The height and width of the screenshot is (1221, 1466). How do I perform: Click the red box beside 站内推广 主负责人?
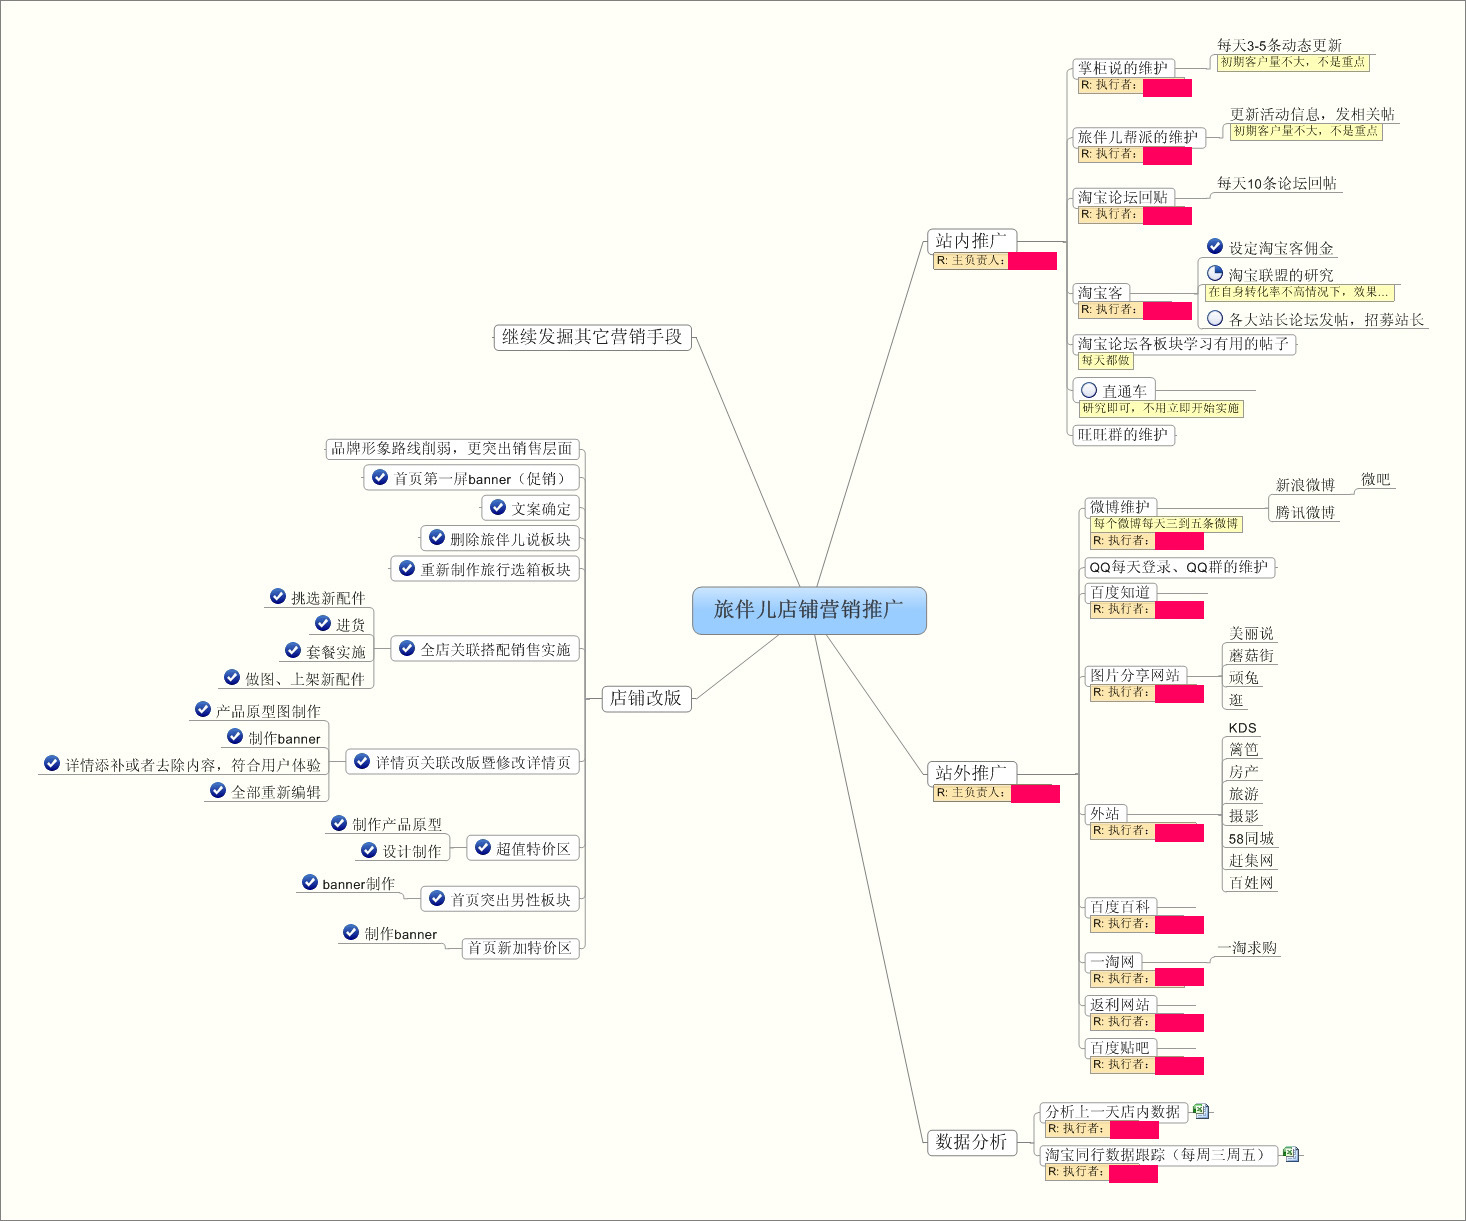(1032, 261)
